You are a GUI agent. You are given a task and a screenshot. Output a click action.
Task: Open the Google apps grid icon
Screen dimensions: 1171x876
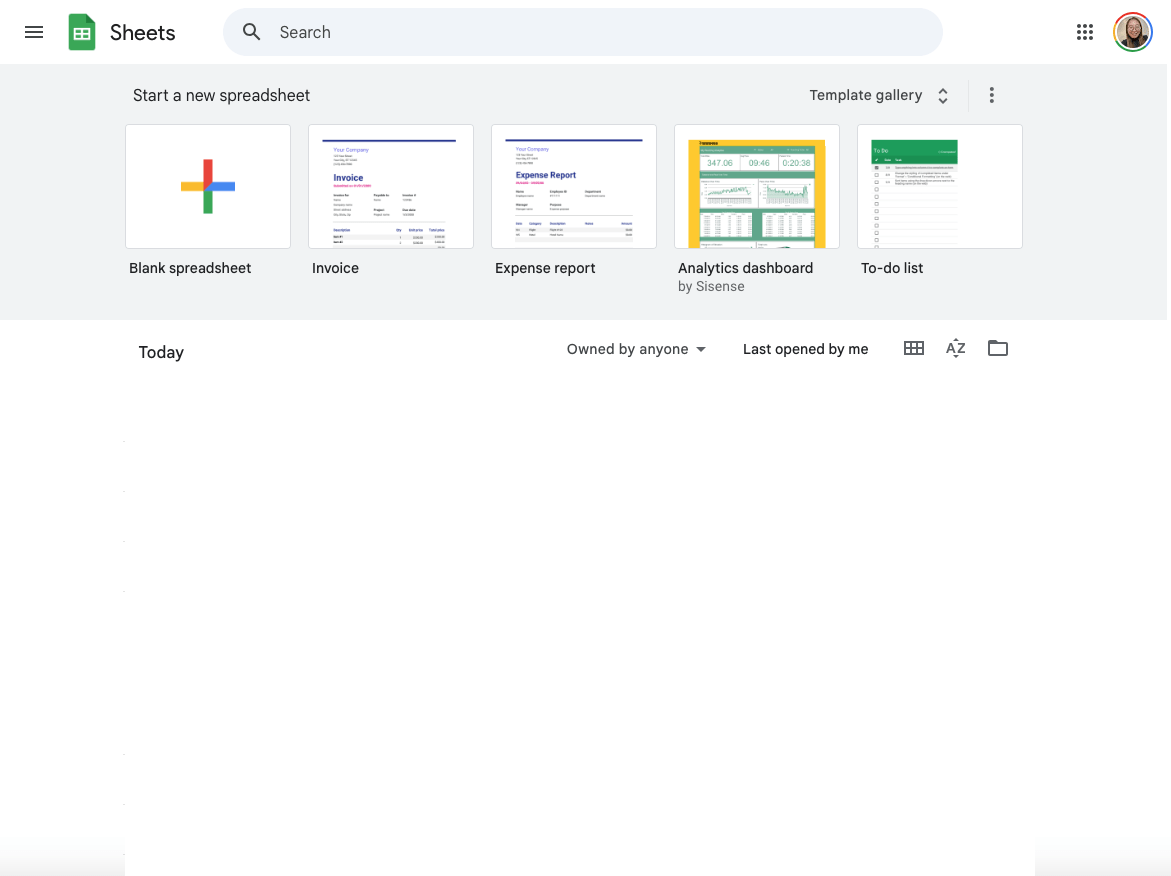[1085, 32]
